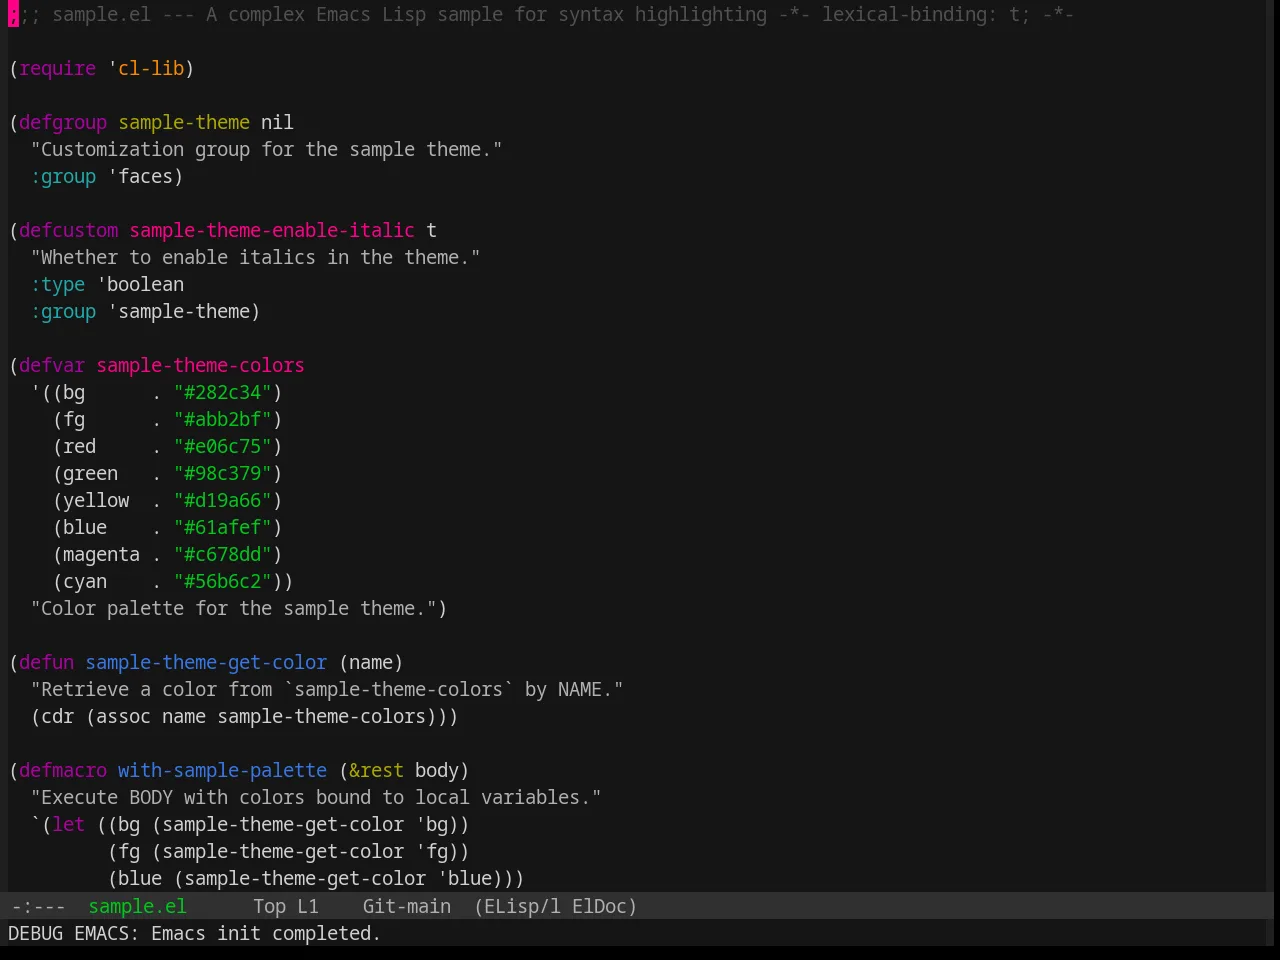
Task: Click the "#282c34" color string
Action: [222, 392]
